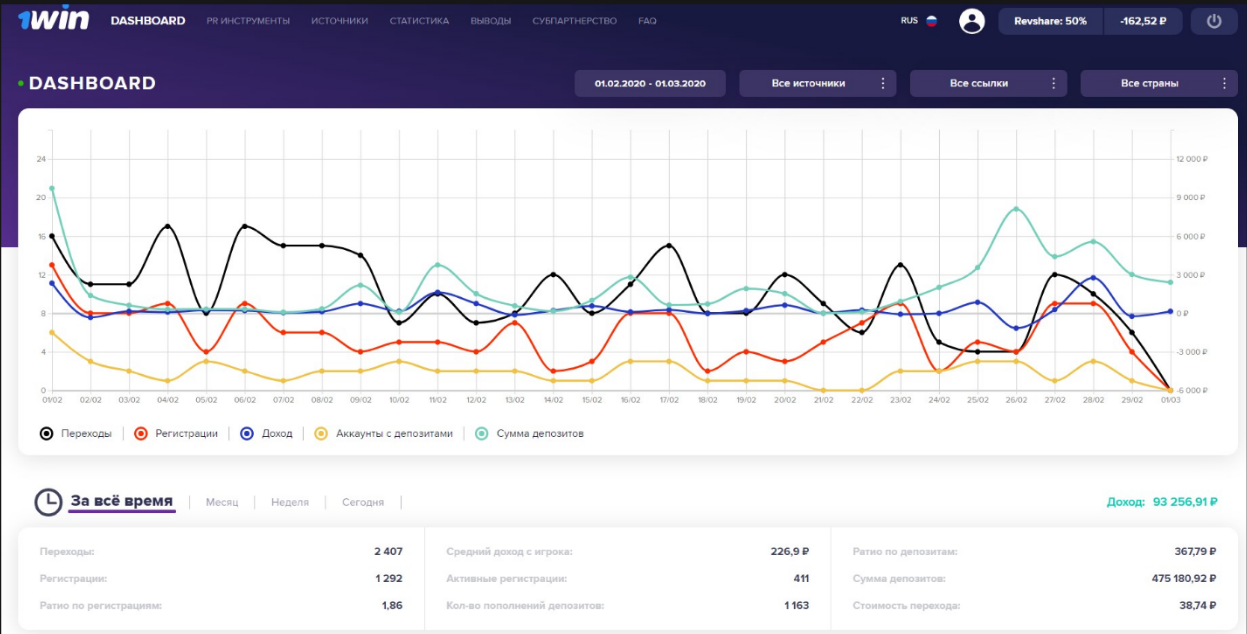Click the yellow Аккаунты с депозитами legend marker
The height and width of the screenshot is (634, 1247).
click(x=321, y=434)
